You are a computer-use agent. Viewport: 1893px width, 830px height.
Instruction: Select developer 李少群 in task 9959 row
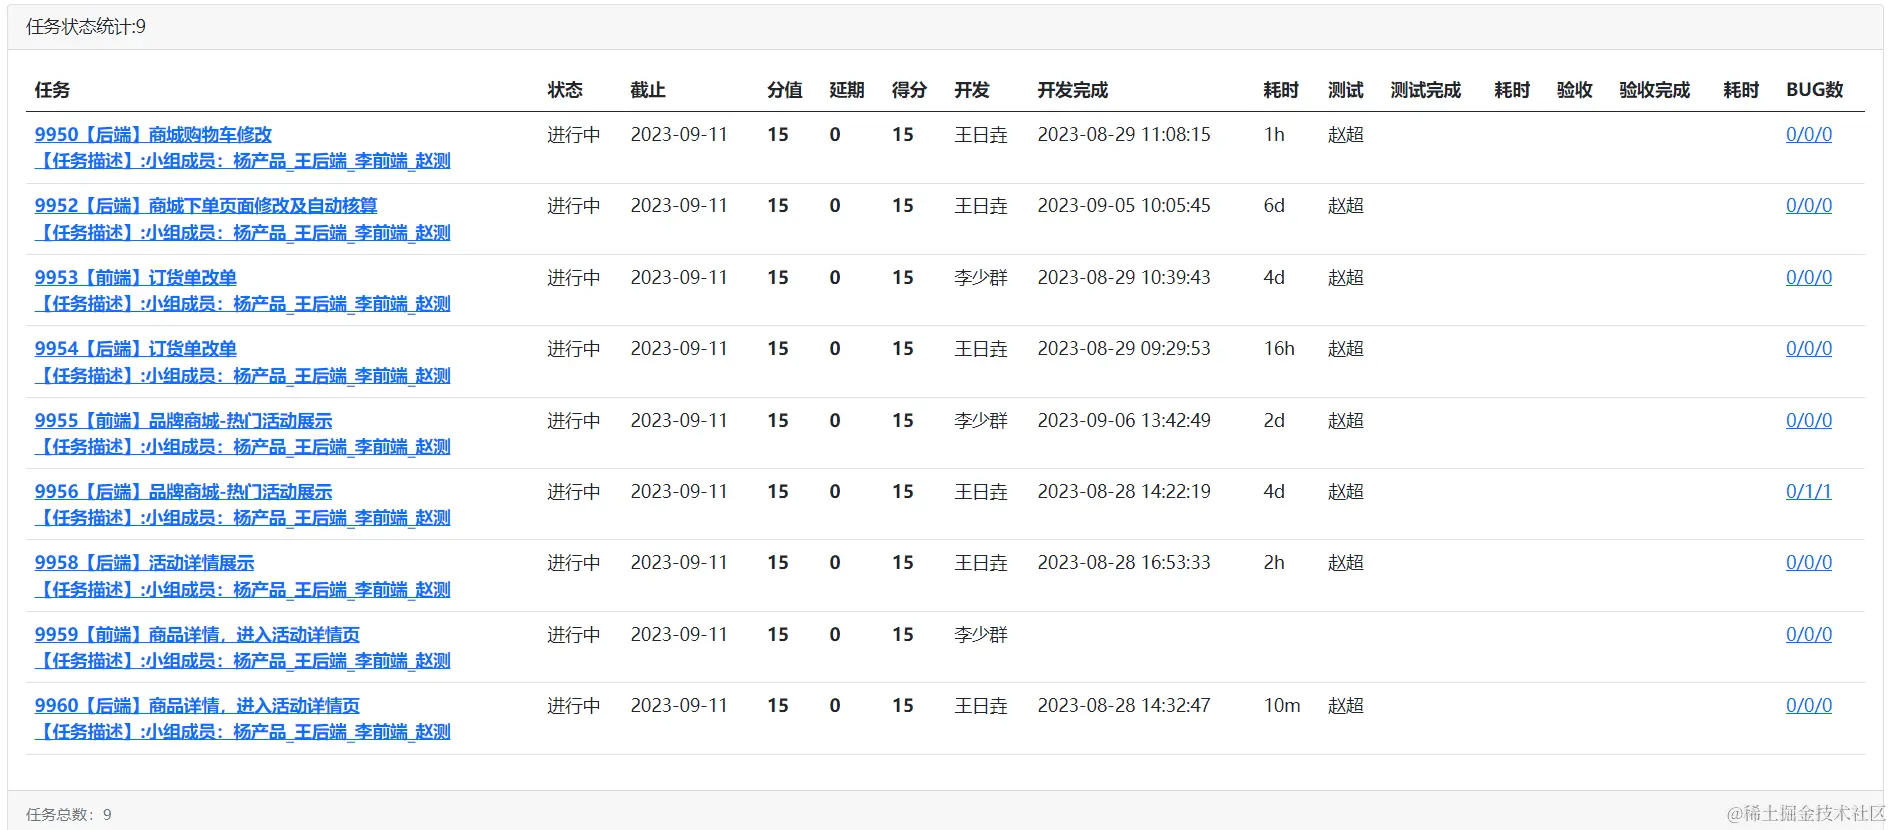point(981,635)
